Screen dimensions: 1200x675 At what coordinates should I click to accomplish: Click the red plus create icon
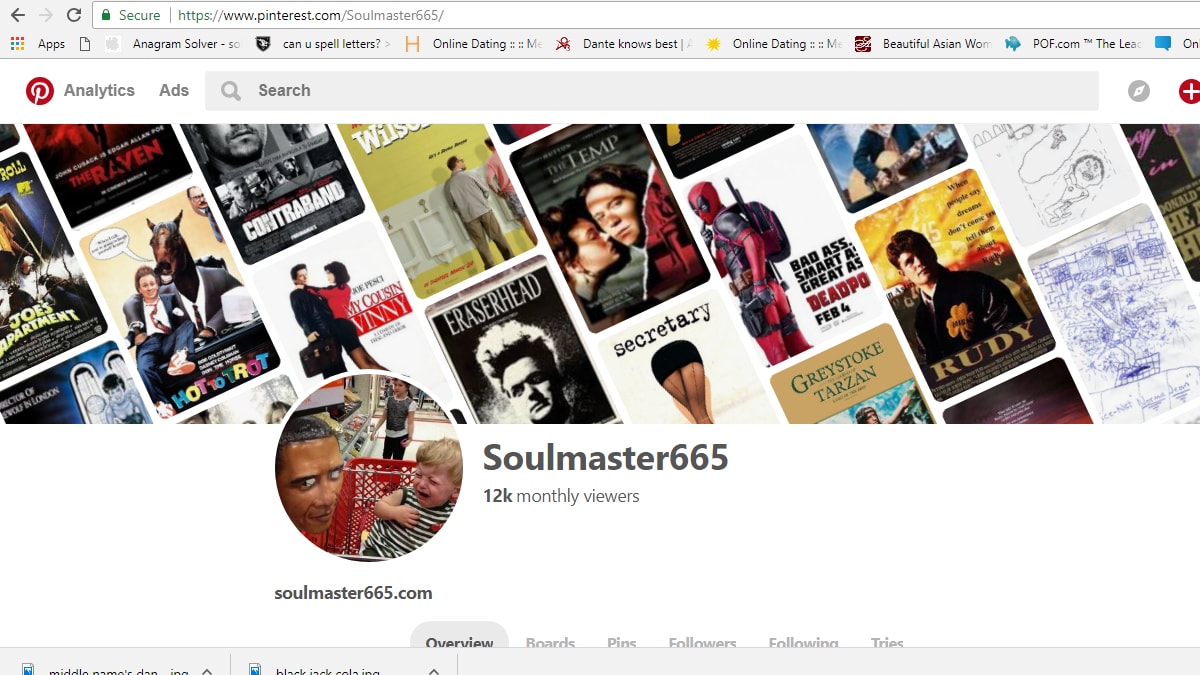click(1188, 91)
